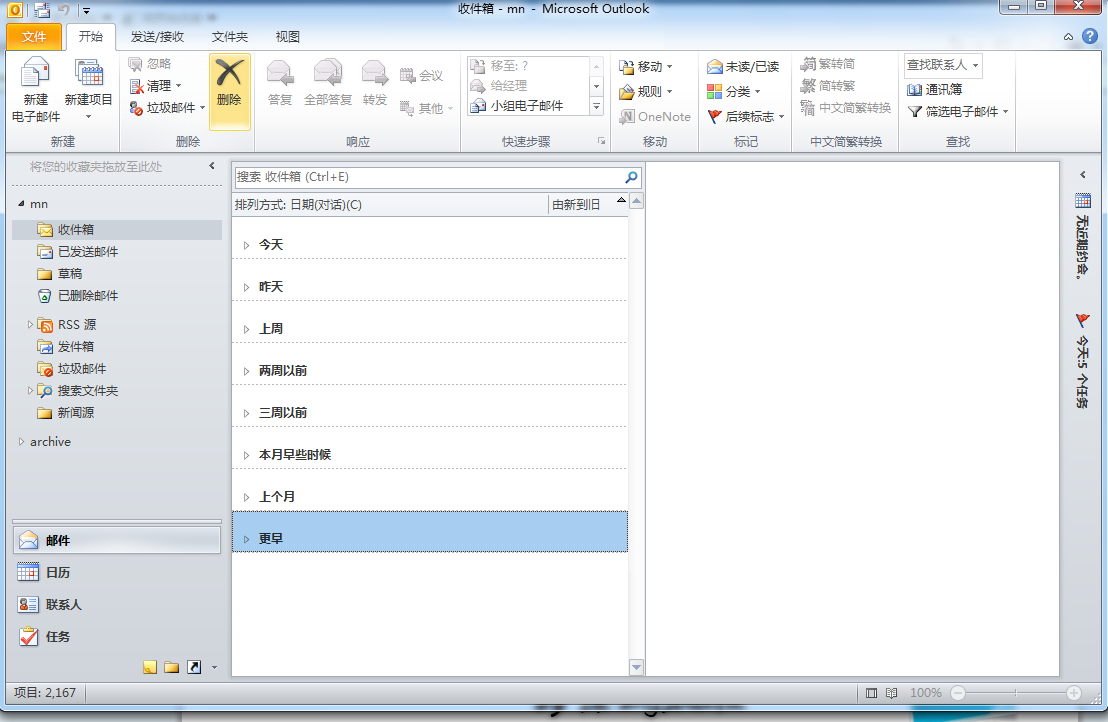Switch to the 开始 tab

click(90, 36)
